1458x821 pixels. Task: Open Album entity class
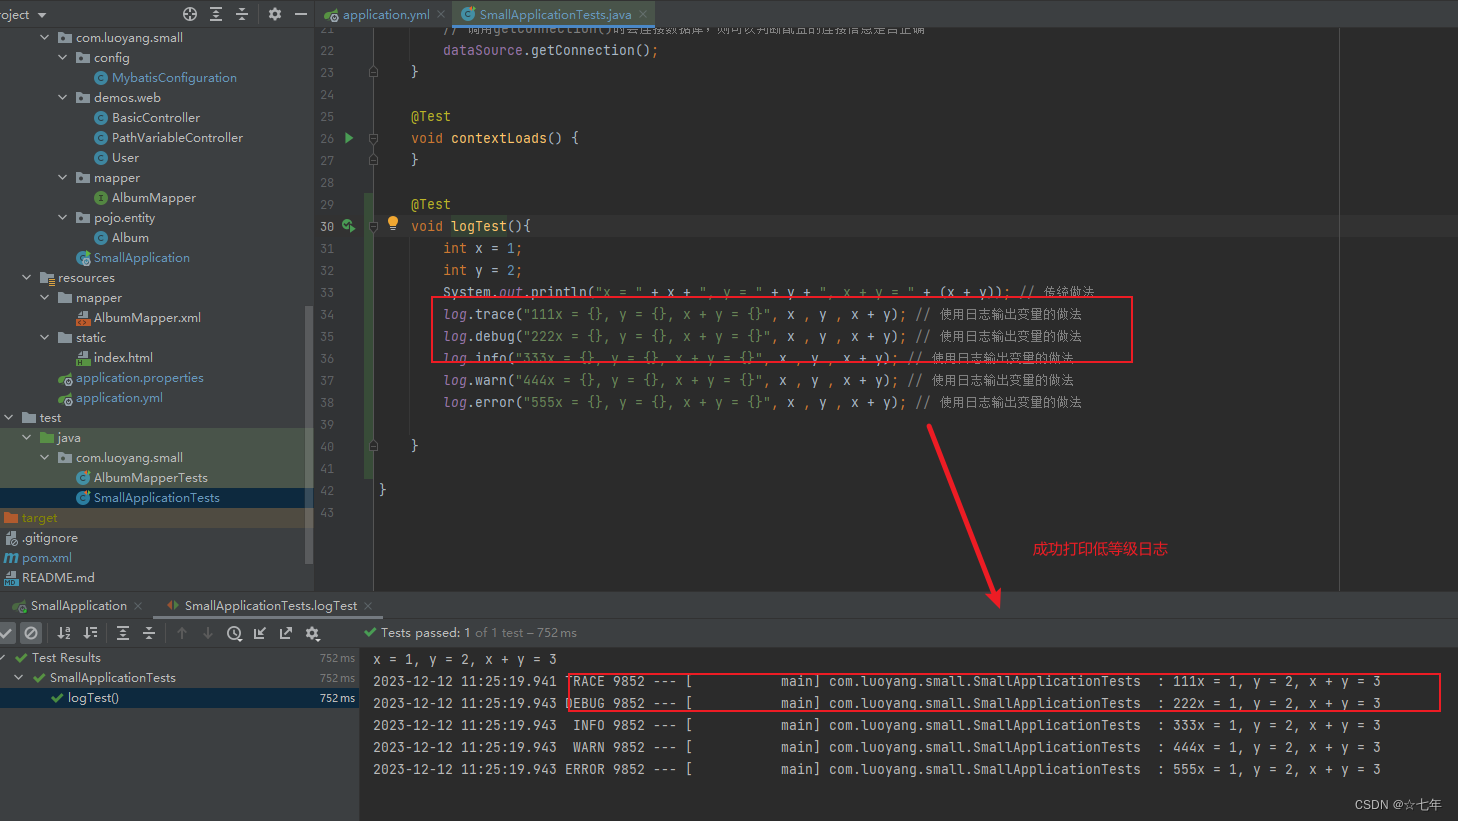130,238
